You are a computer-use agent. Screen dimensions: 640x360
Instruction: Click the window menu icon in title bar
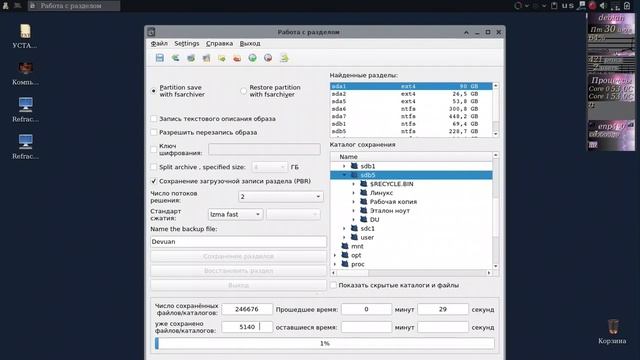tap(151, 32)
